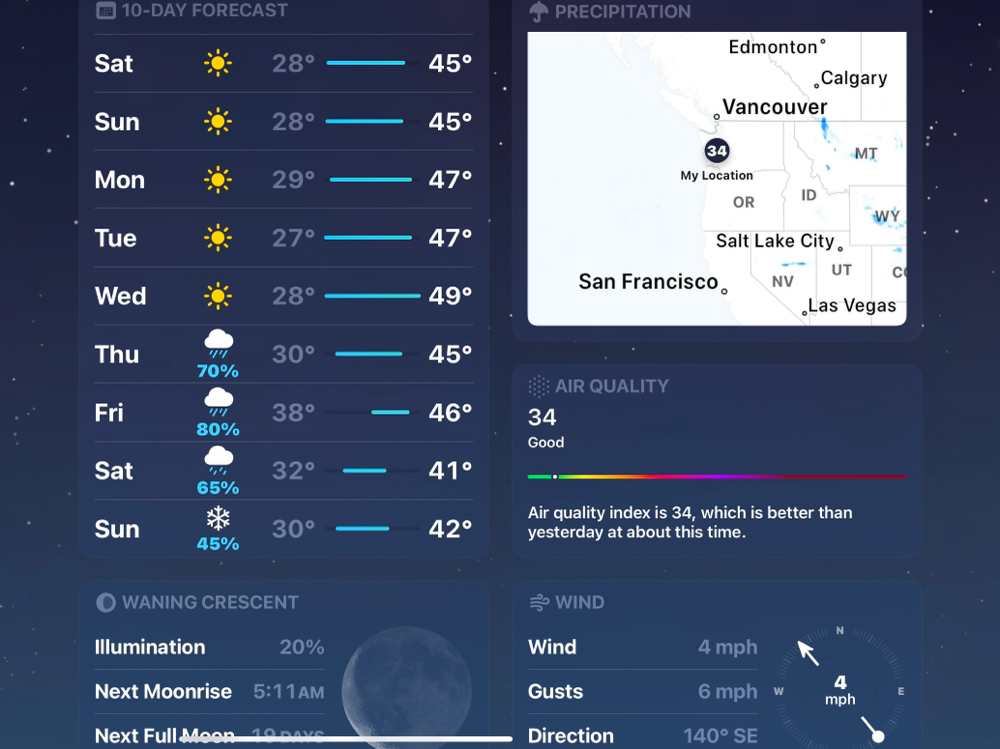Click the moon icon beside Waning Crescent
This screenshot has width=1000, height=749.
[105, 602]
